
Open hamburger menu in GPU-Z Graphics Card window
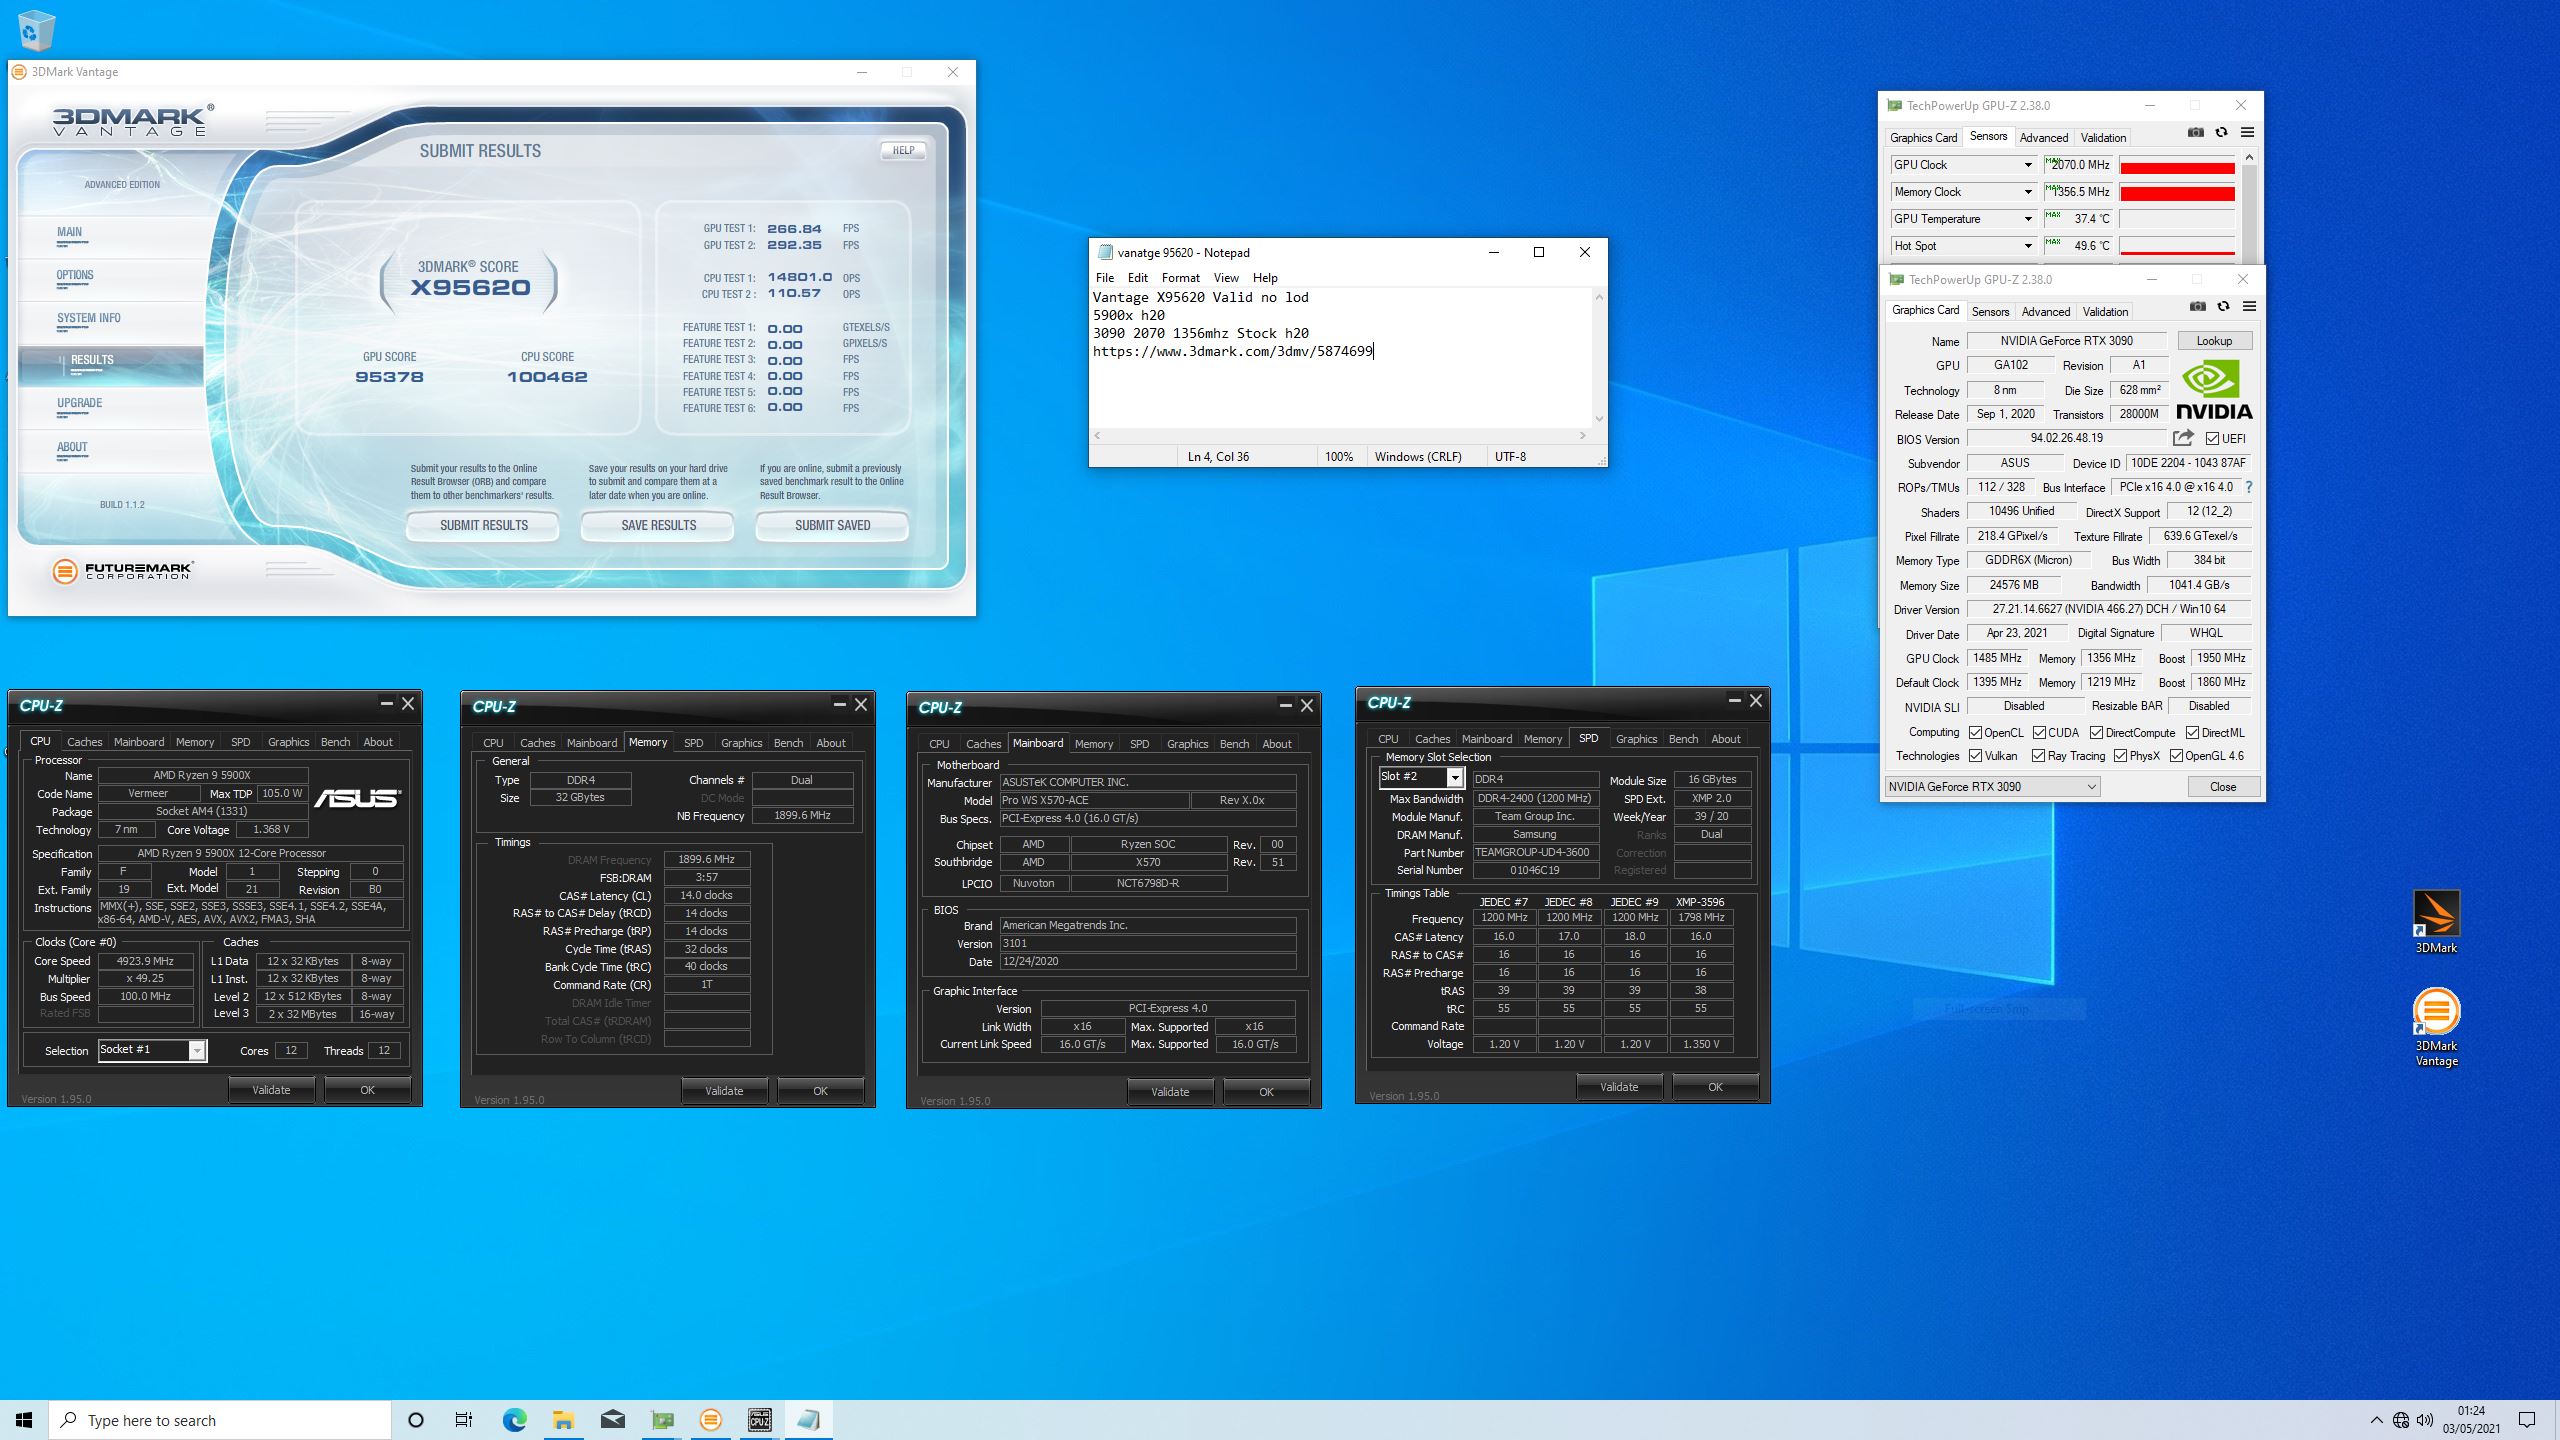(x=2249, y=307)
